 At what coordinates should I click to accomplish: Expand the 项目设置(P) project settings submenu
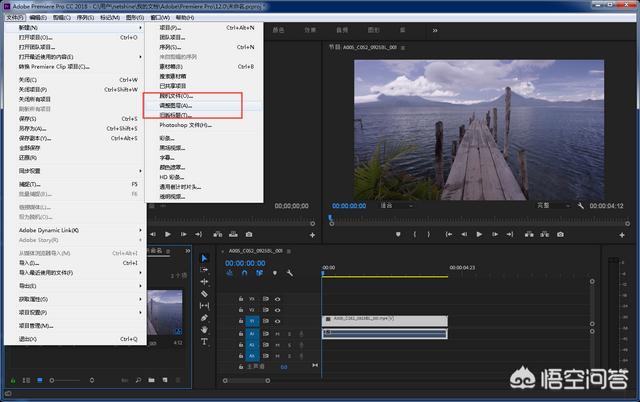pos(76,312)
